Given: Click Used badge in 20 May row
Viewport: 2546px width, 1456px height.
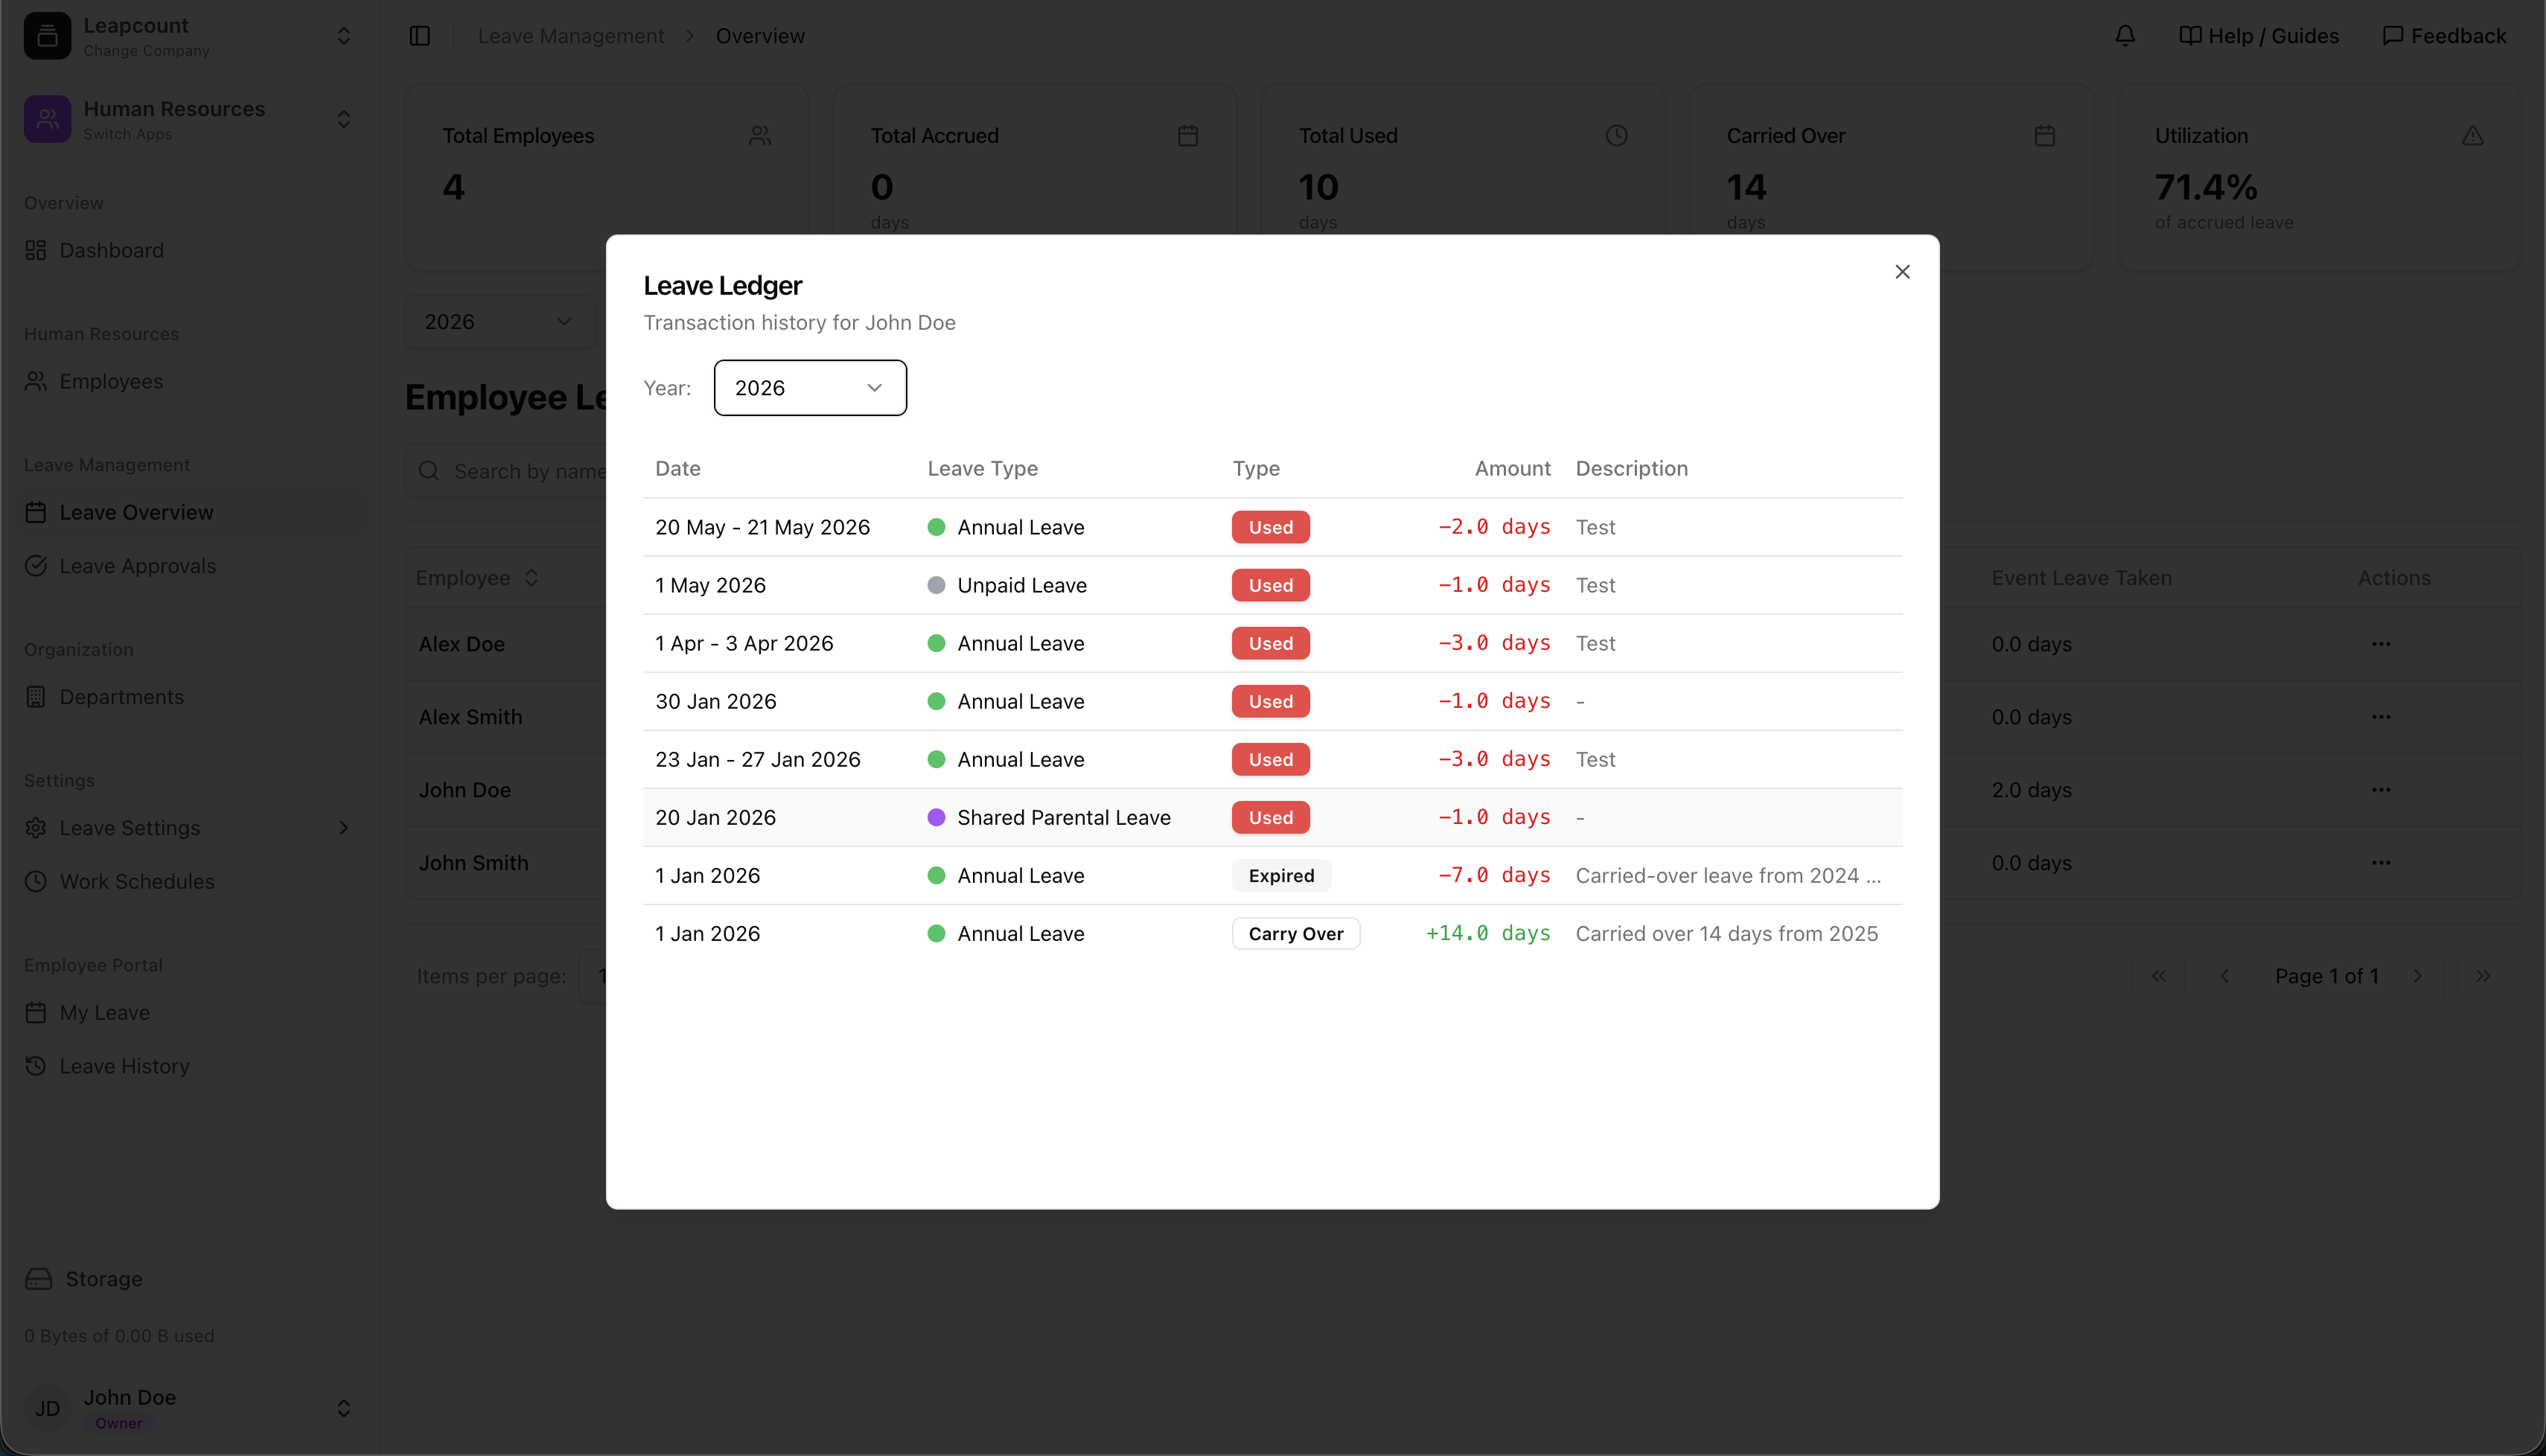Looking at the screenshot, I should point(1270,527).
